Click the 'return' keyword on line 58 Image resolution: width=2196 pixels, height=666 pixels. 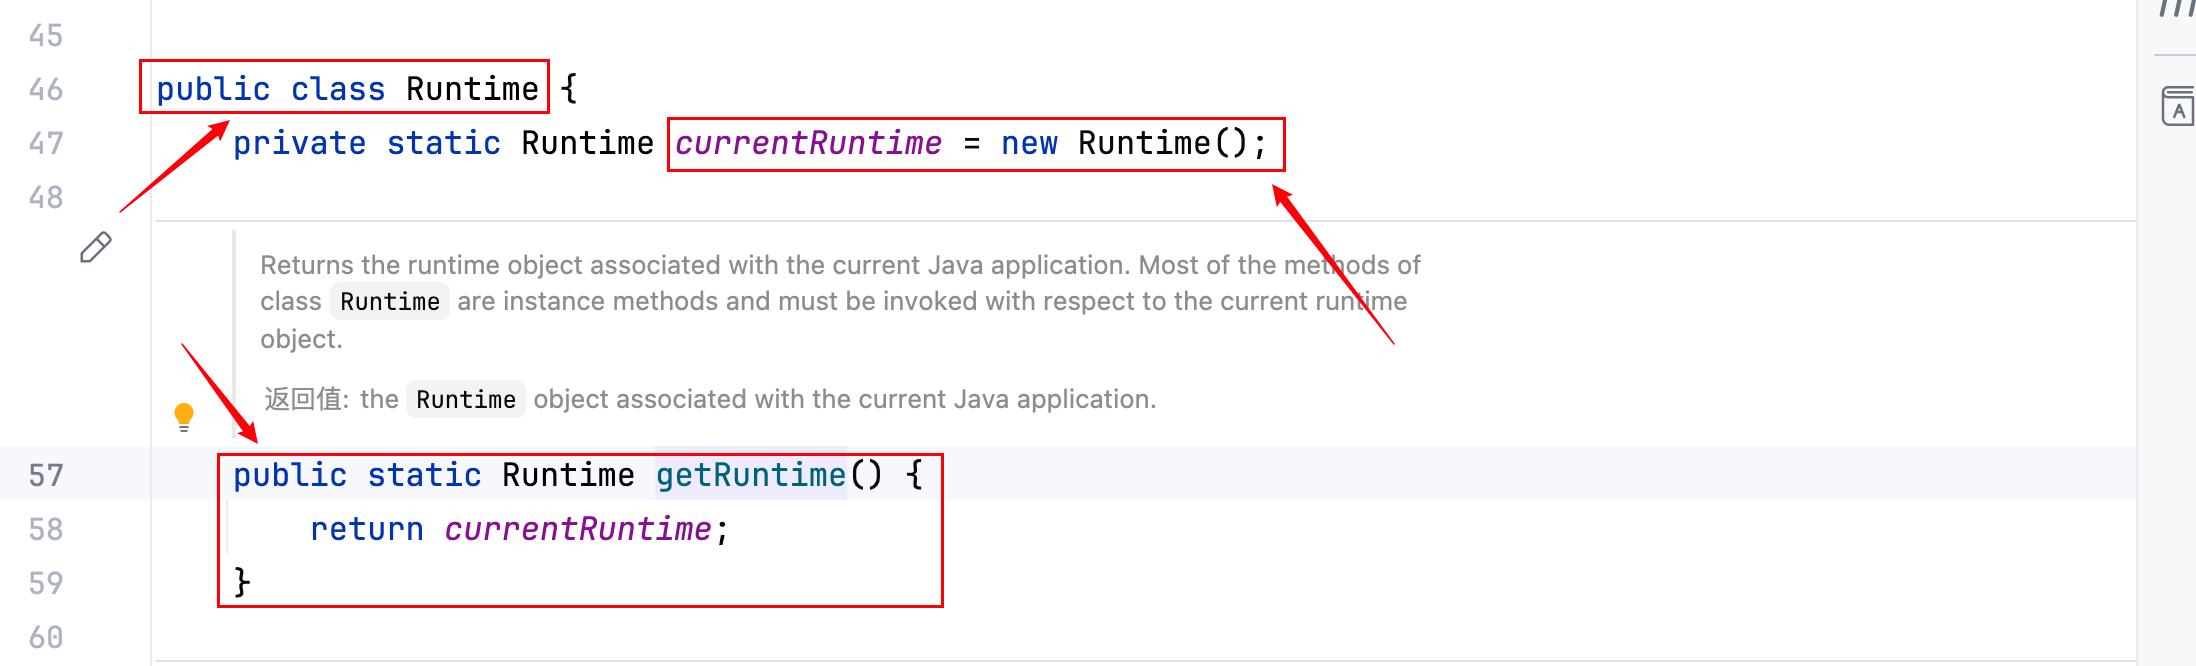pyautogui.click(x=366, y=529)
